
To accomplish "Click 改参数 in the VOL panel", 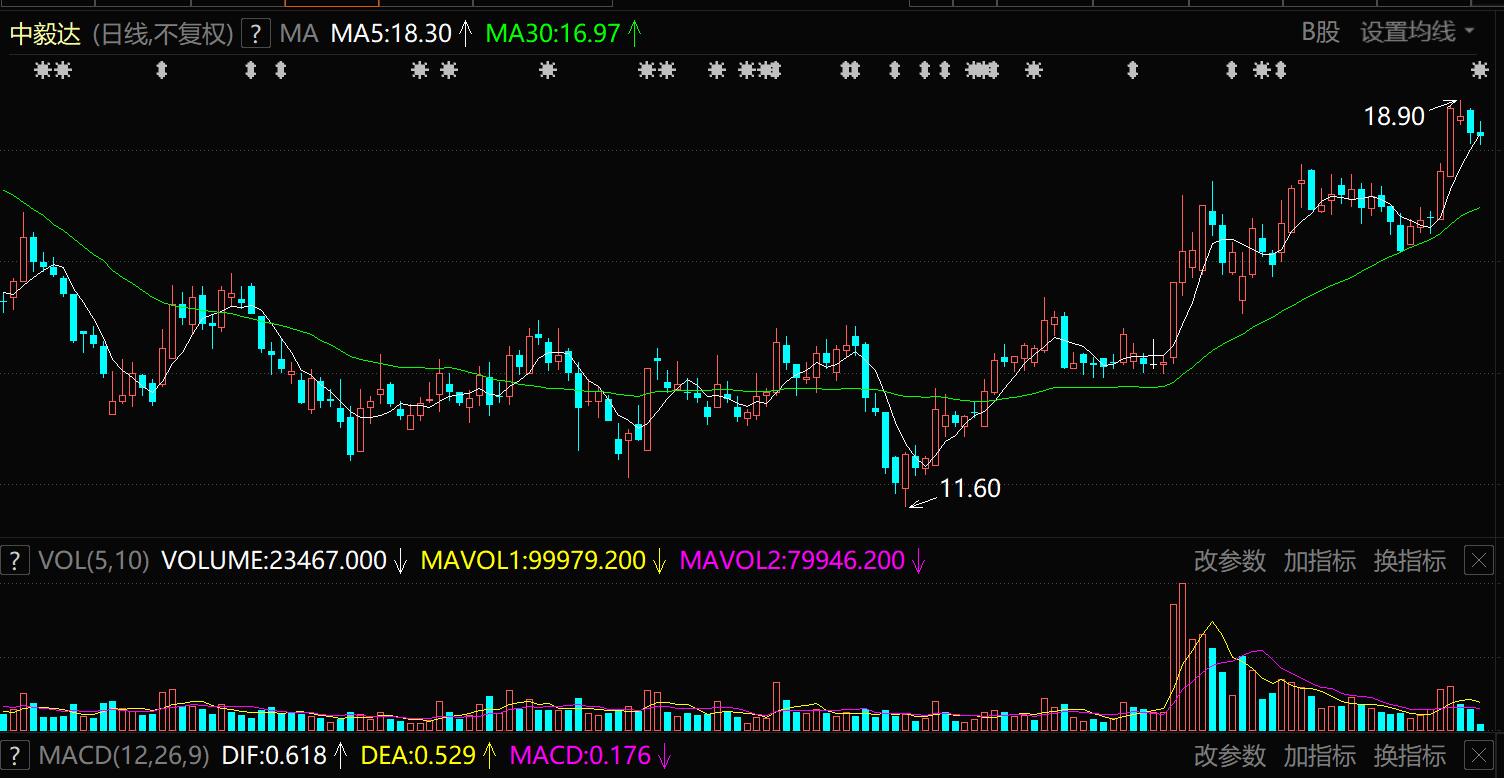I will click(x=1230, y=561).
